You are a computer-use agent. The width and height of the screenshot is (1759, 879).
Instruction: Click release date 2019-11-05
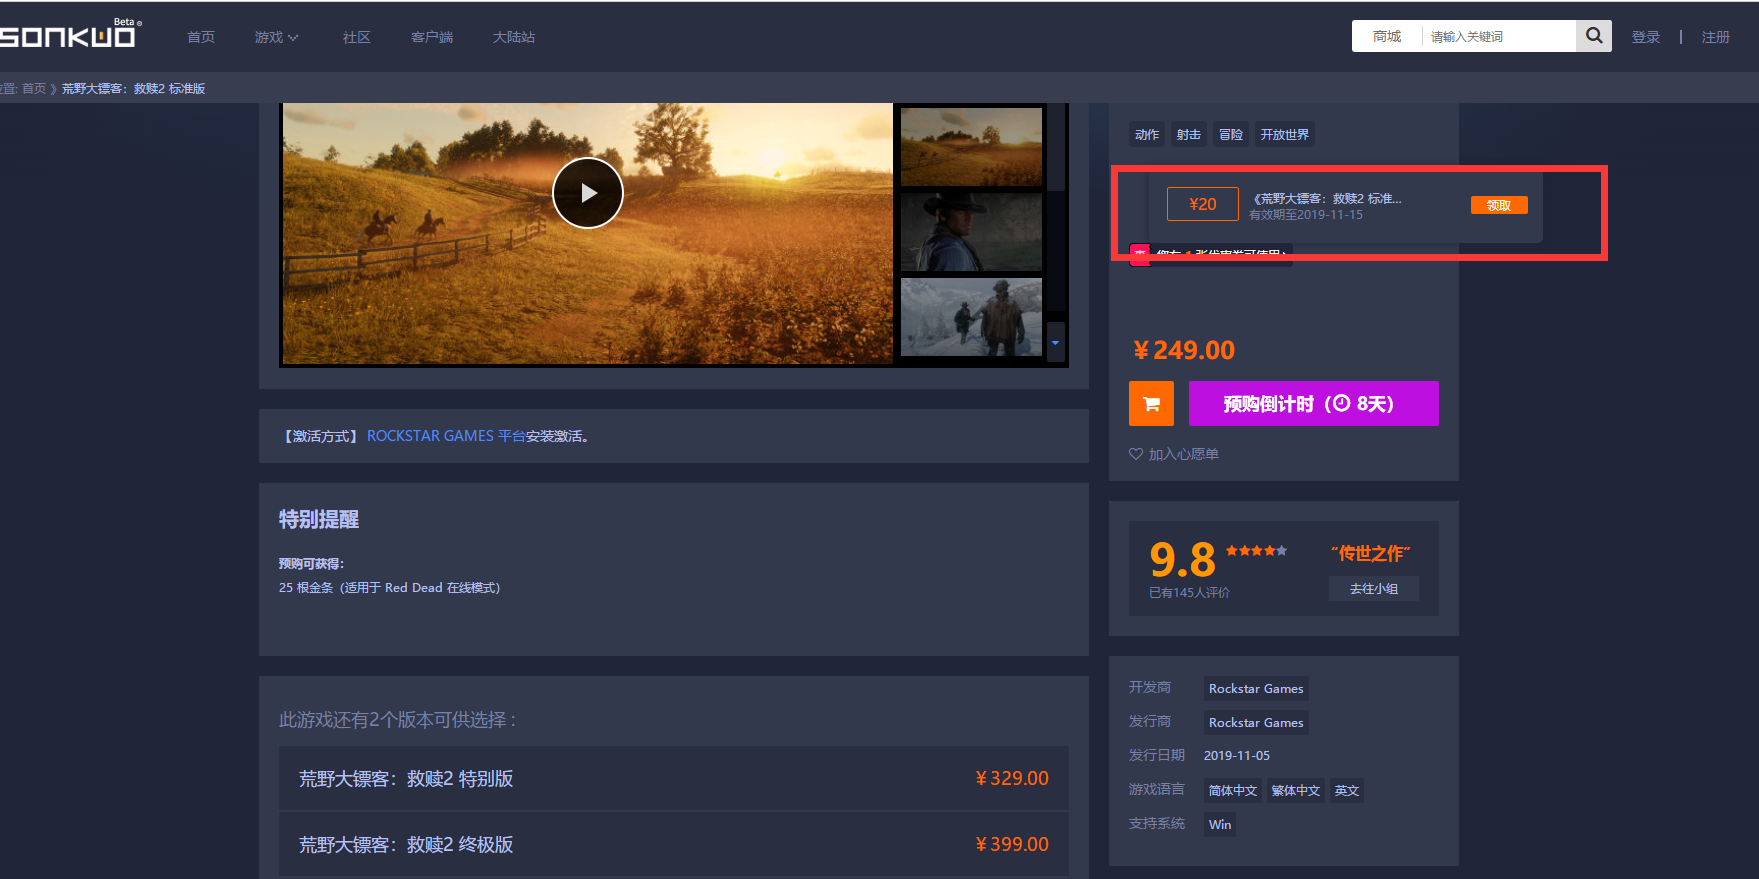(1237, 756)
